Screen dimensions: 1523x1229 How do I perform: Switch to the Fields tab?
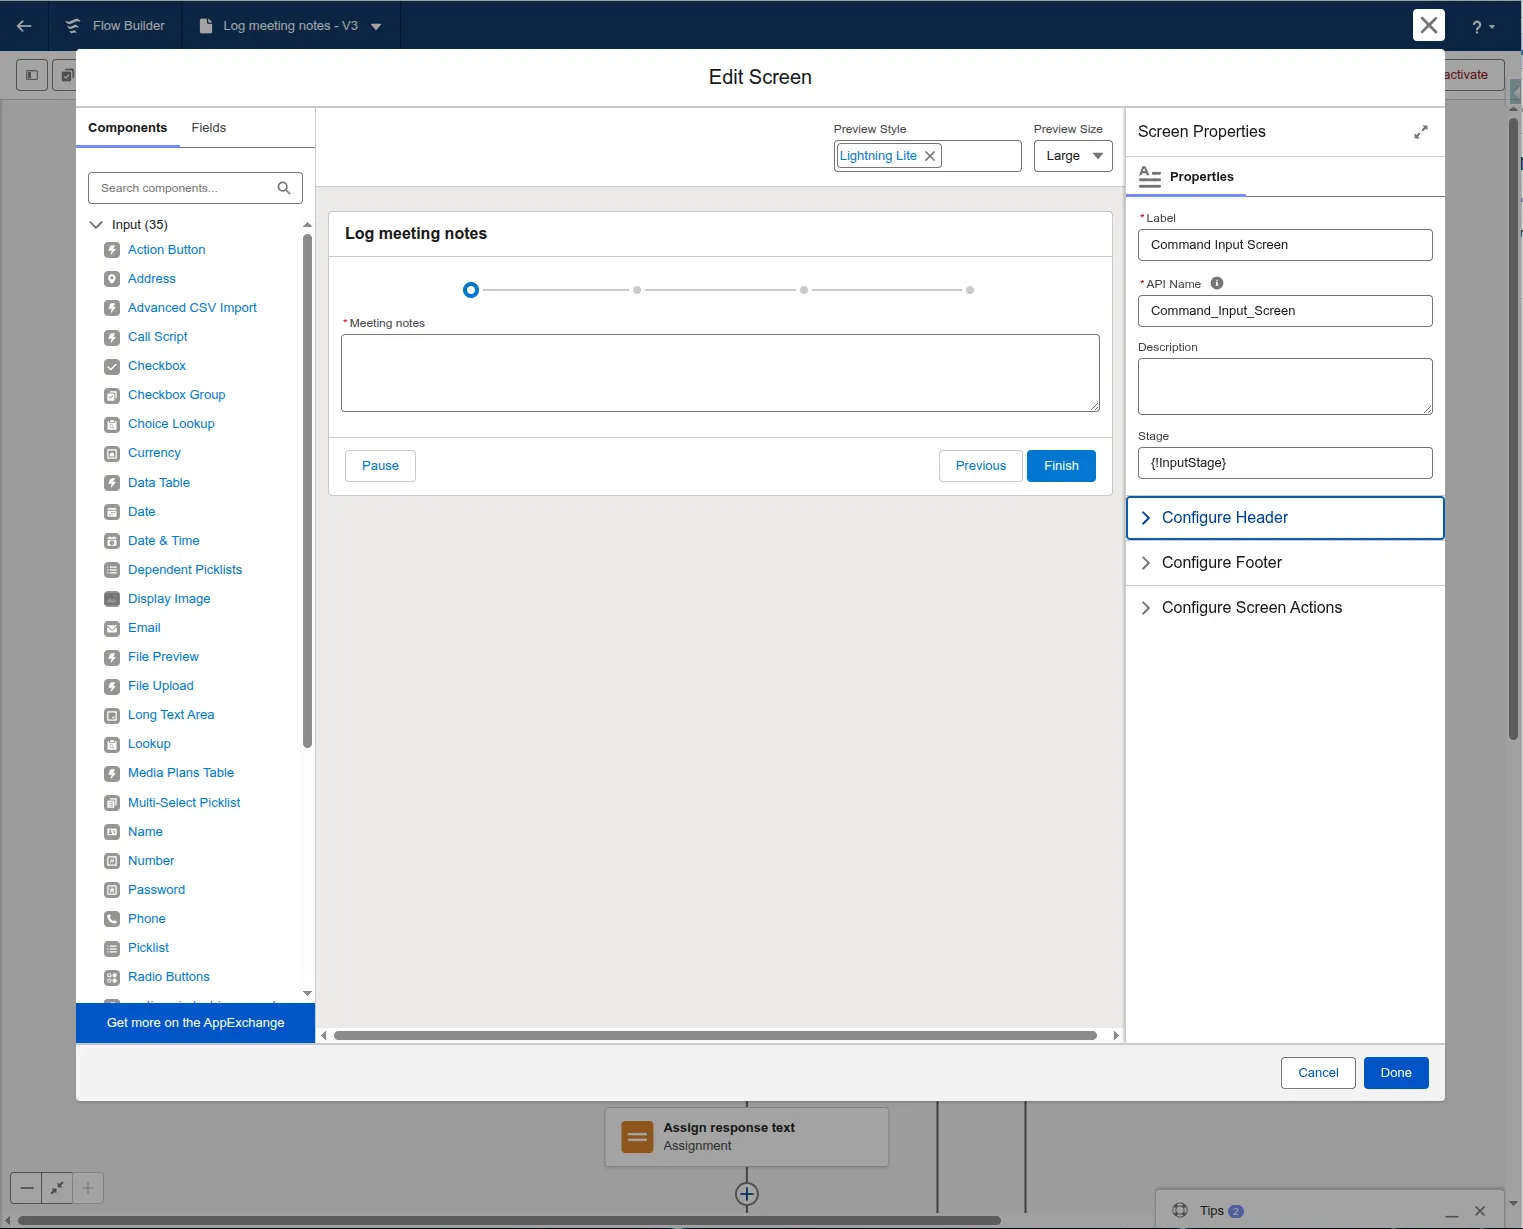pos(208,127)
